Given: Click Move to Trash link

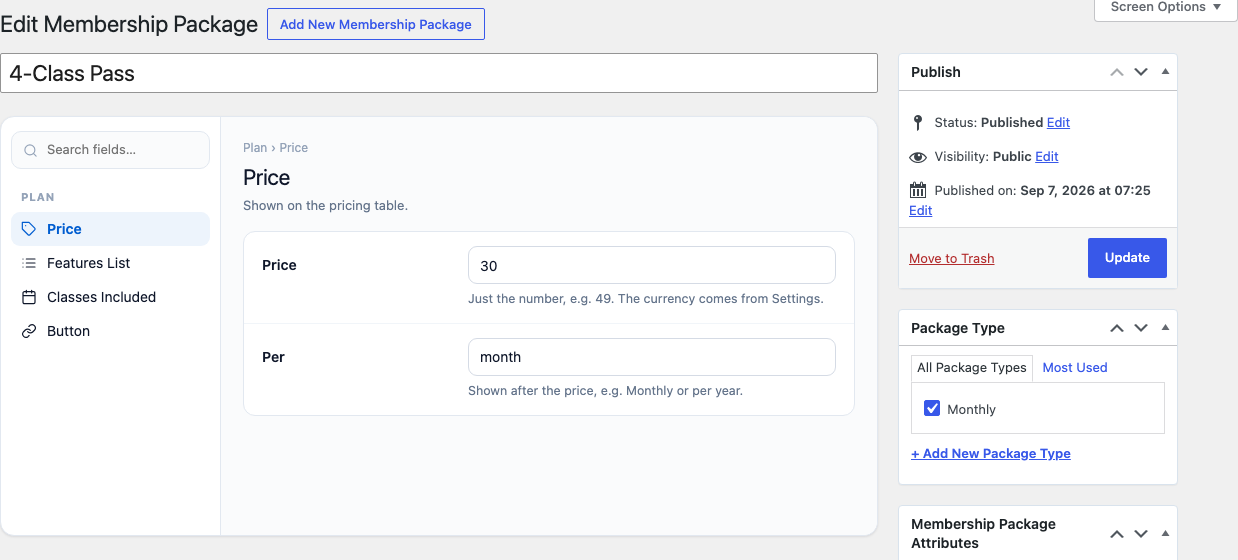Looking at the screenshot, I should pos(952,259).
